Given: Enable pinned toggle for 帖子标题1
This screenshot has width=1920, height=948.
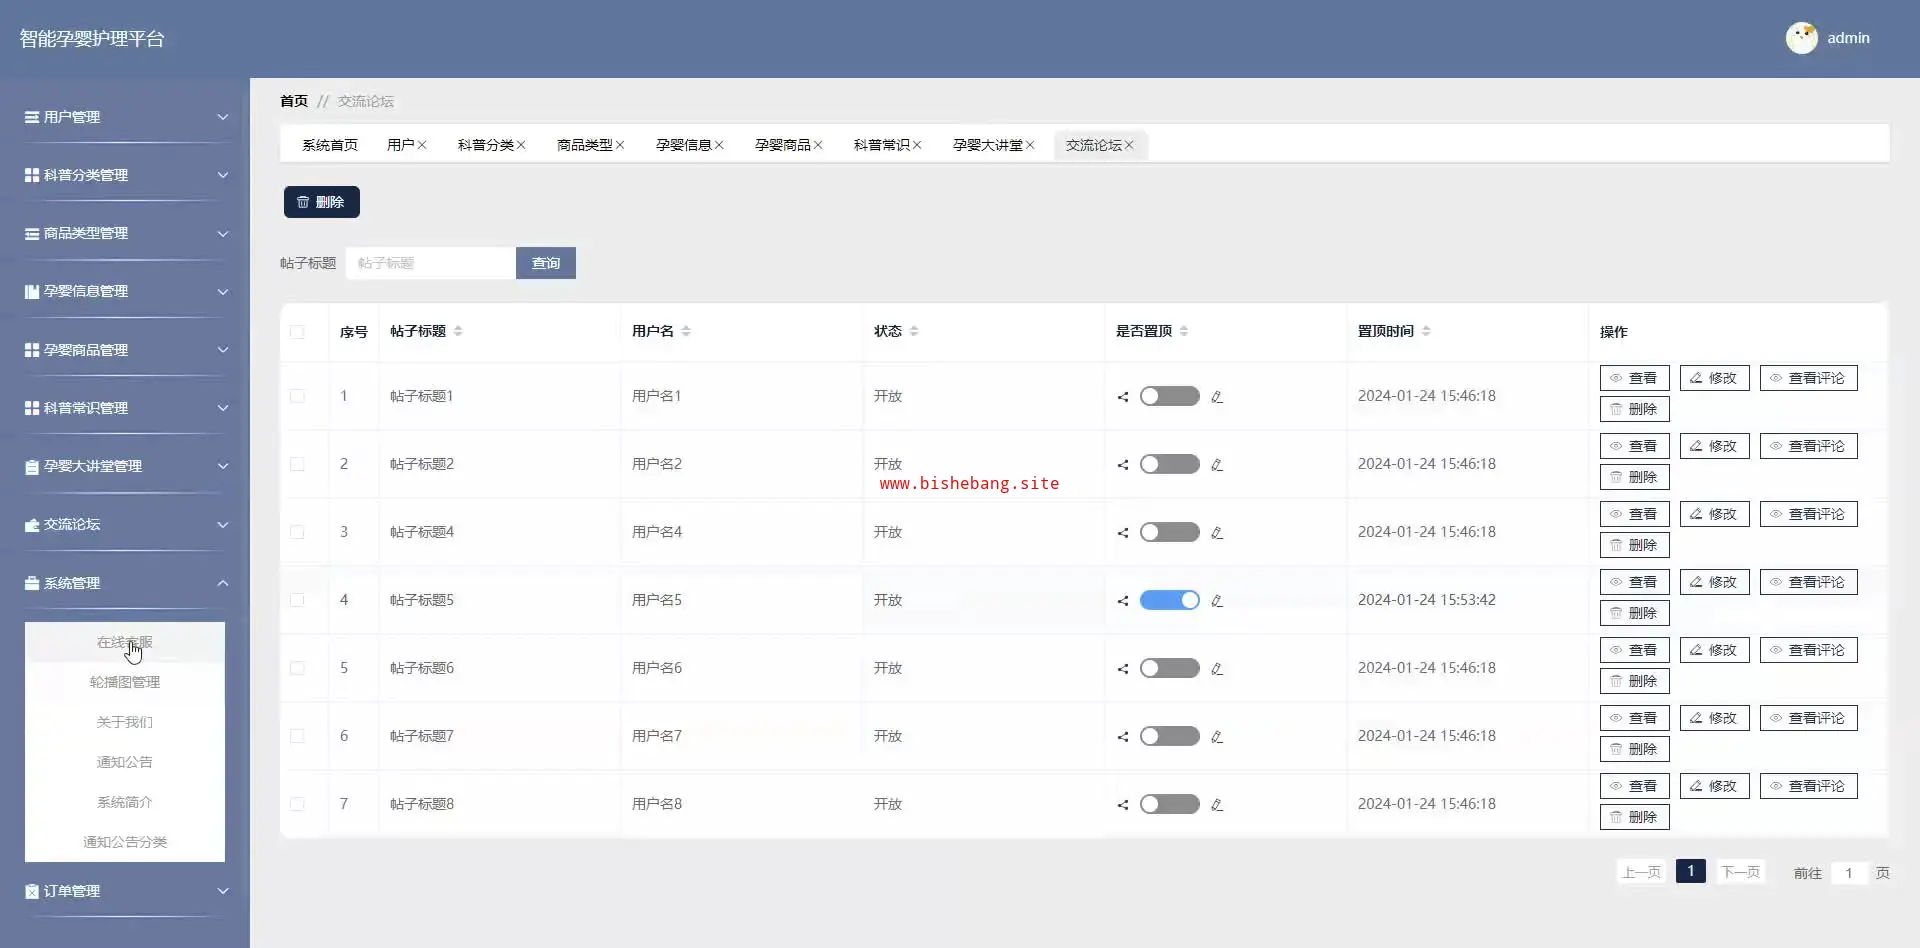Looking at the screenshot, I should 1169,396.
